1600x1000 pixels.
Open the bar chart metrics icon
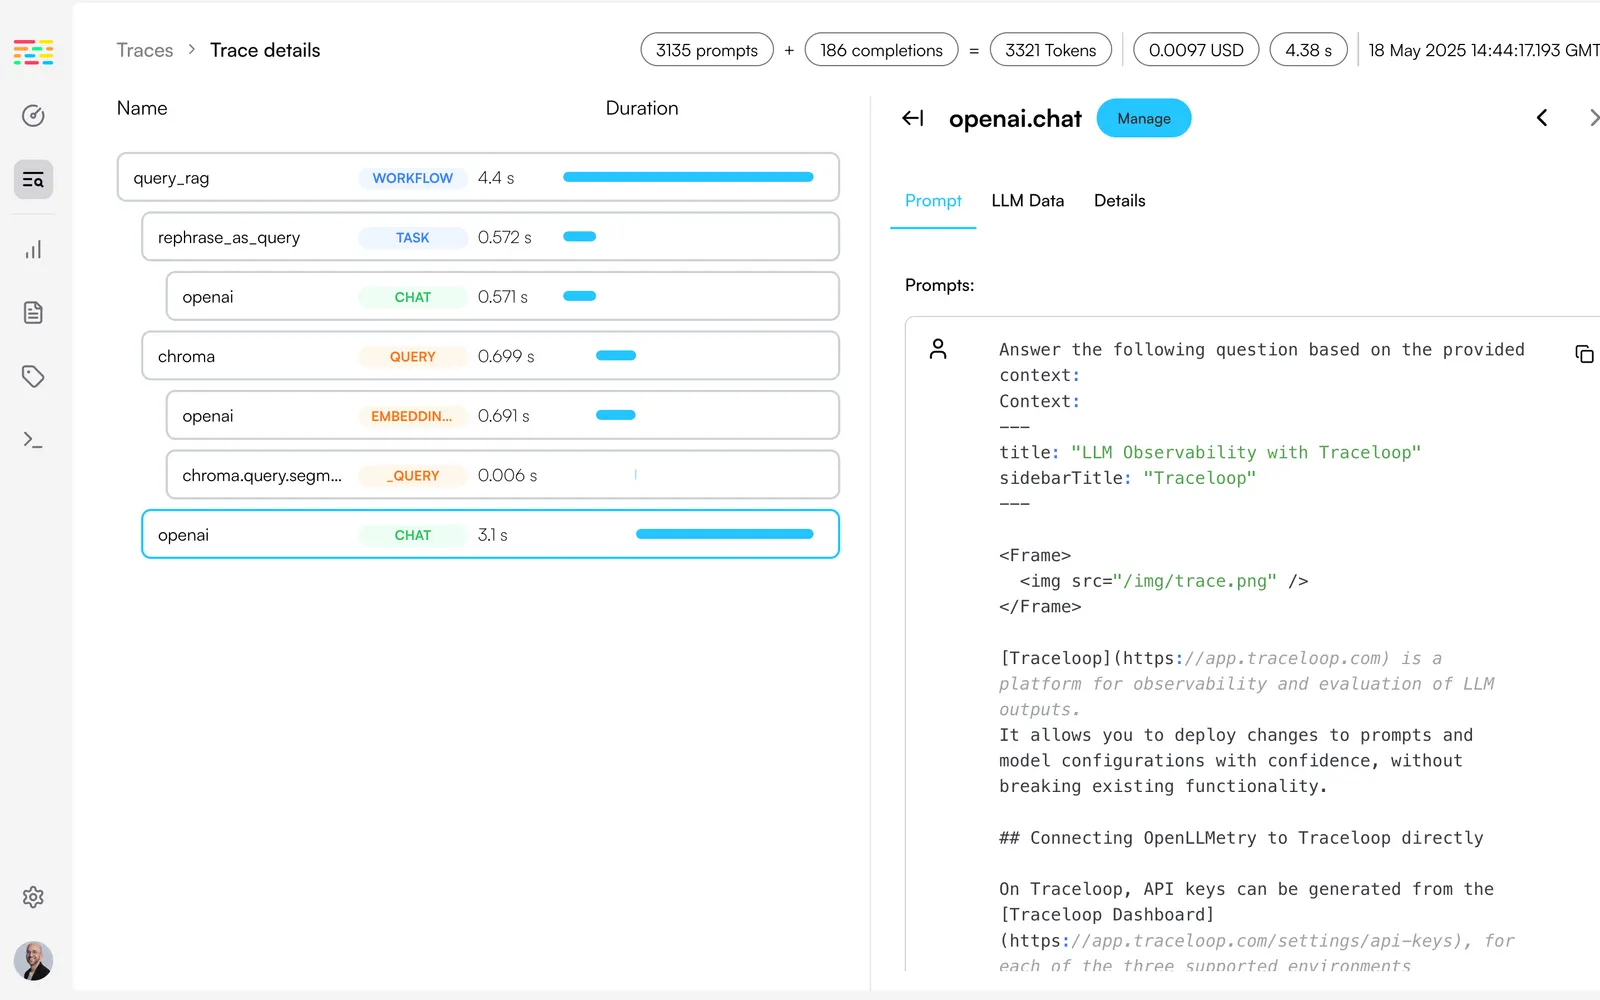tap(33, 249)
